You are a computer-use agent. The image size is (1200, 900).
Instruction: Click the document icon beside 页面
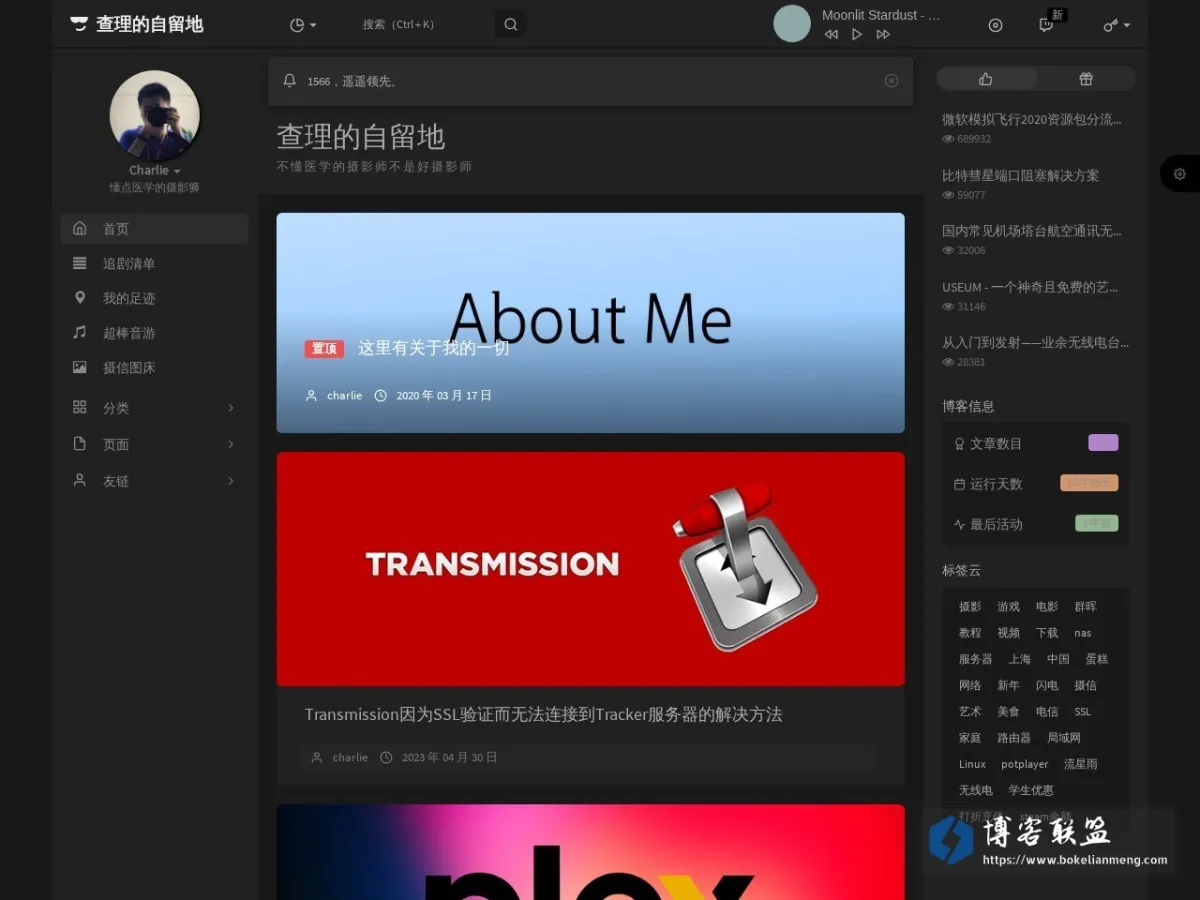pos(80,444)
